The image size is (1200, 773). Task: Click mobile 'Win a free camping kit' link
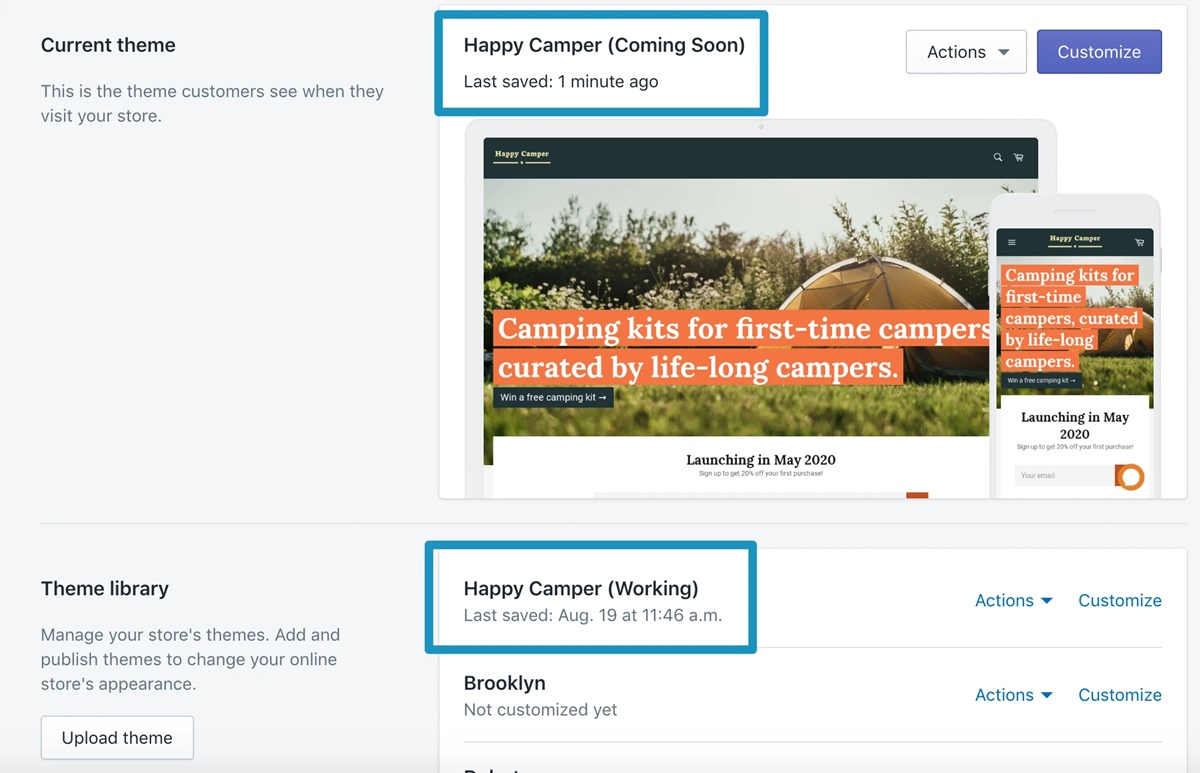pyautogui.click(x=1042, y=381)
